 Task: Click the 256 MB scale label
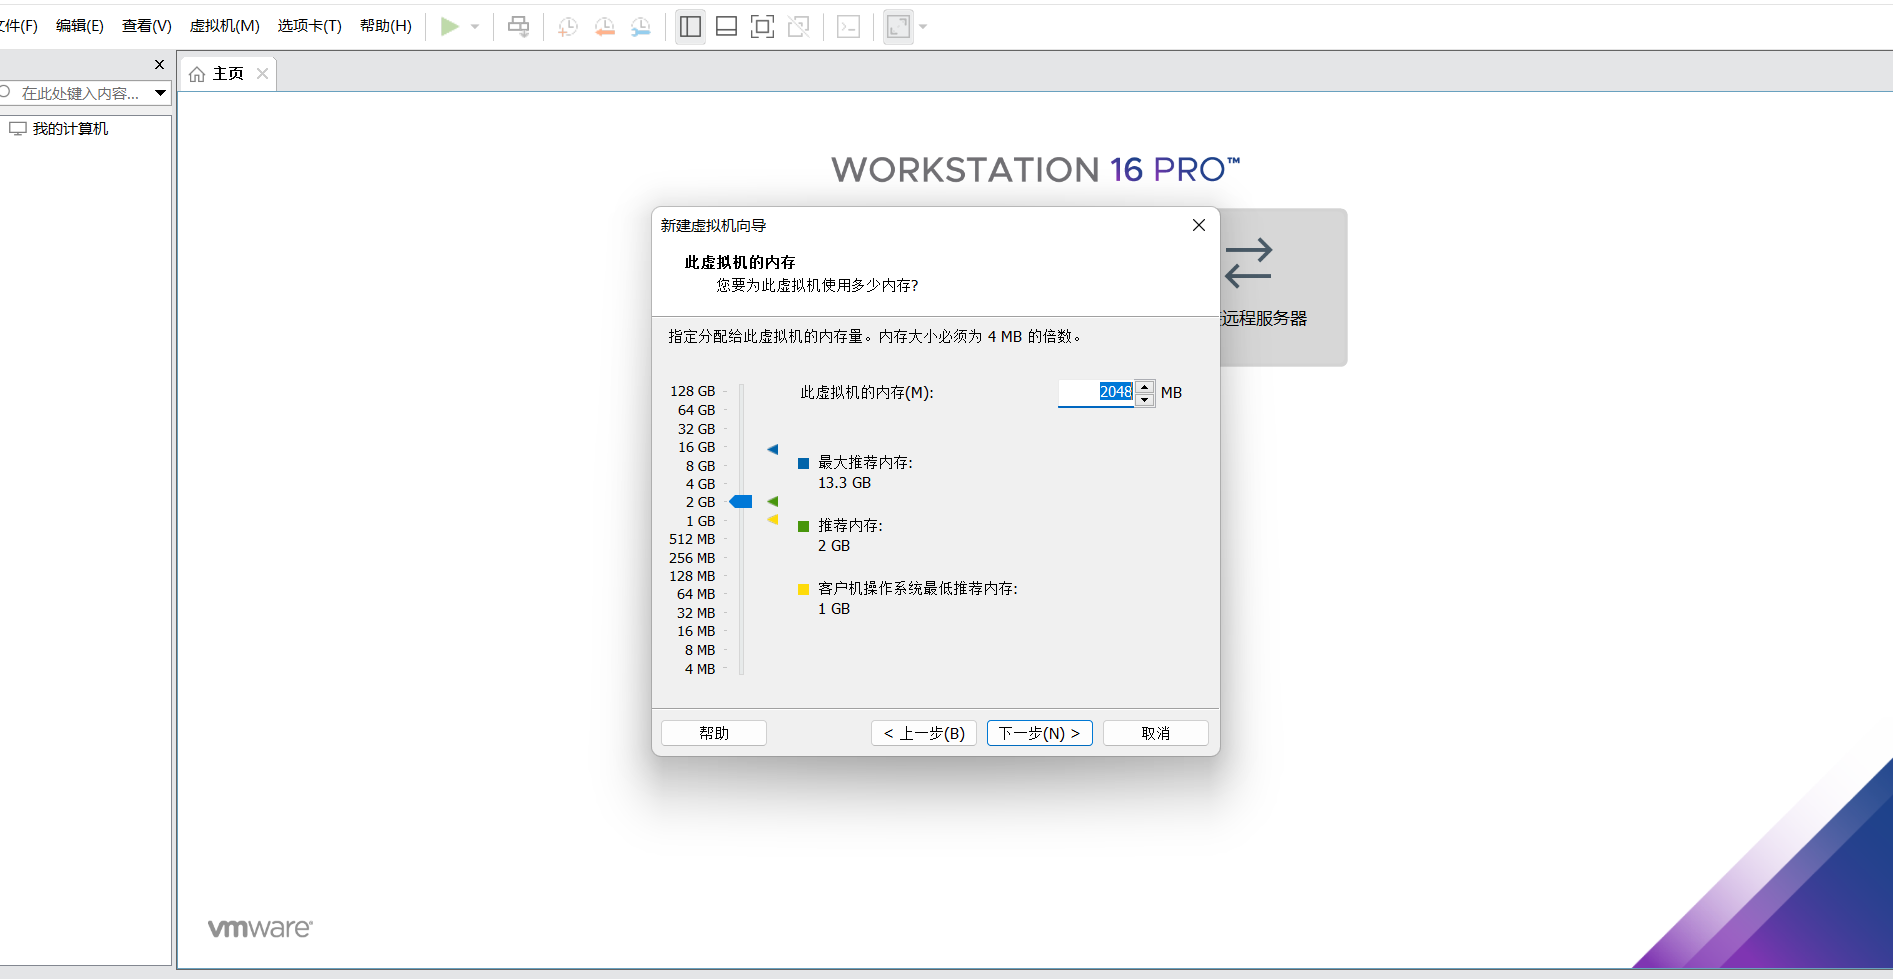click(692, 559)
